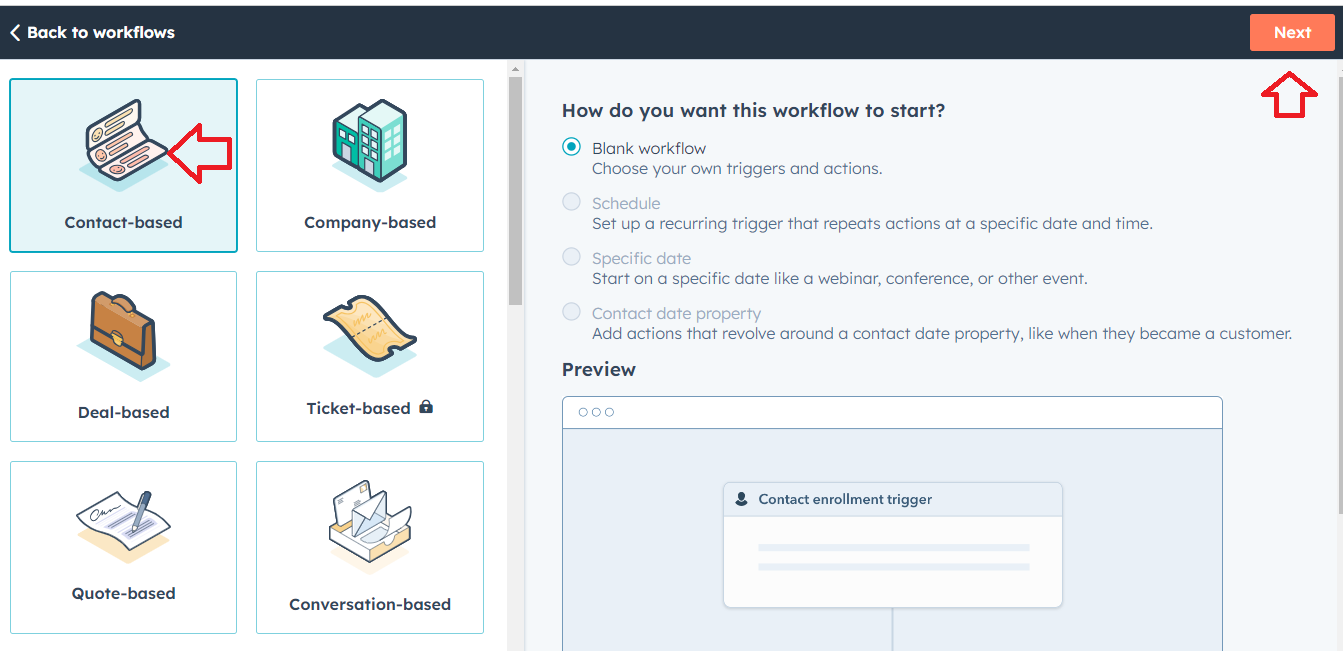Click the Company-based label text

pyautogui.click(x=370, y=222)
